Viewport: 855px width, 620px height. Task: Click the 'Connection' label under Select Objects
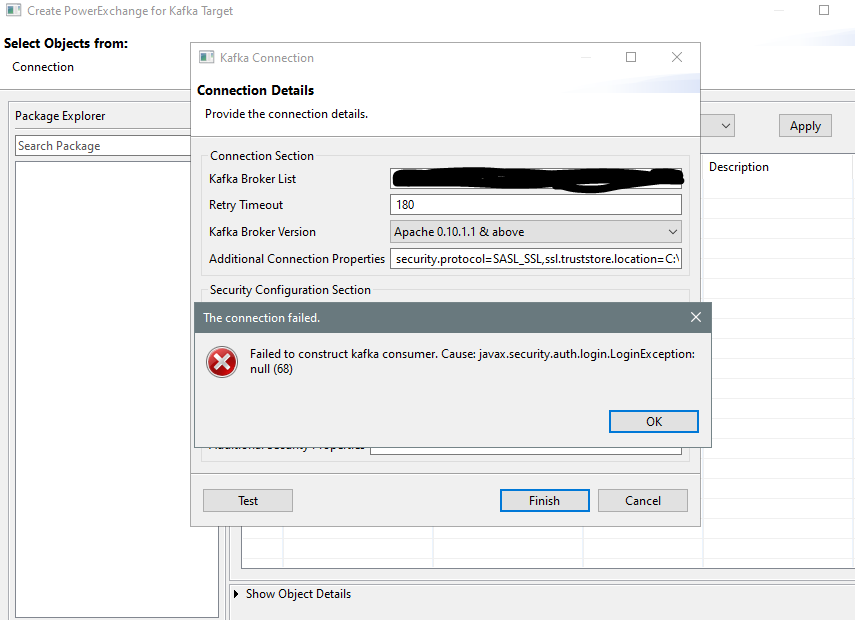(x=43, y=67)
